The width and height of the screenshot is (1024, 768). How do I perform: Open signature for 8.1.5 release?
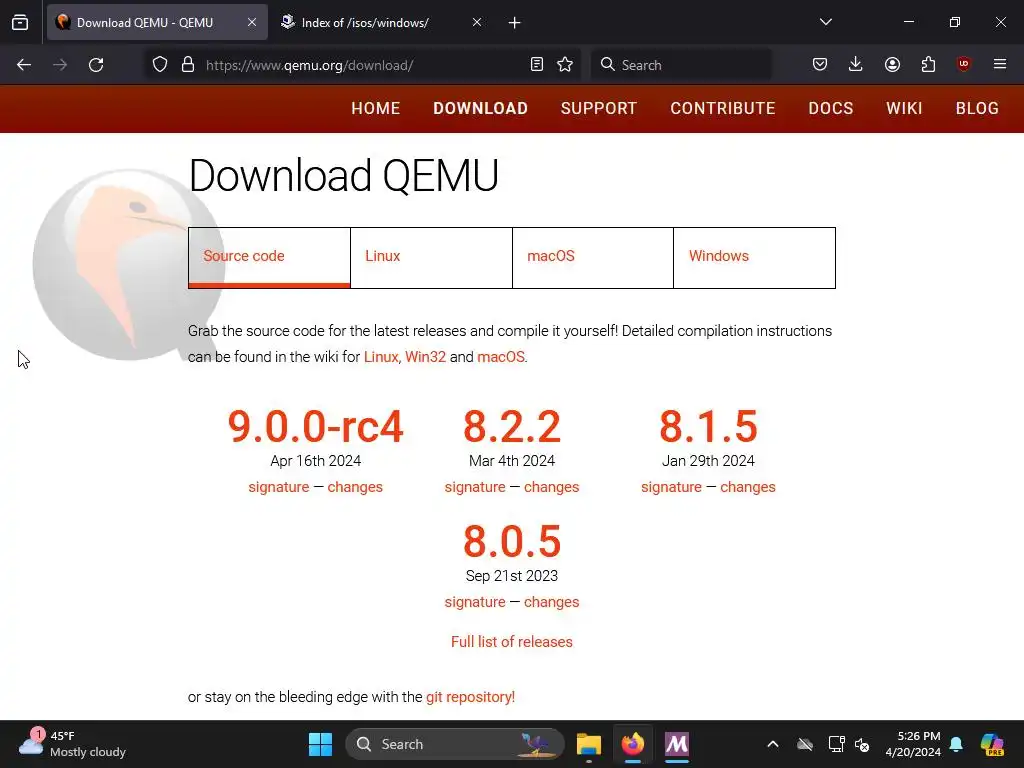671,487
